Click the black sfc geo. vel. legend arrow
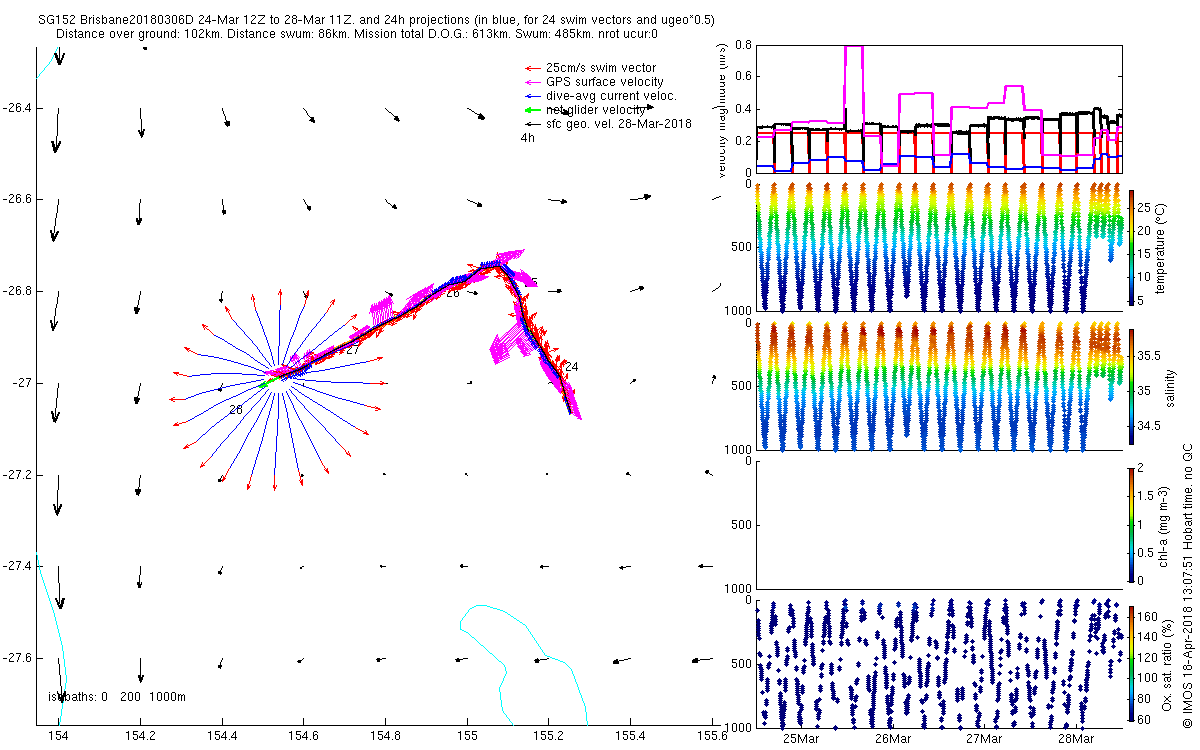 click(x=532, y=123)
